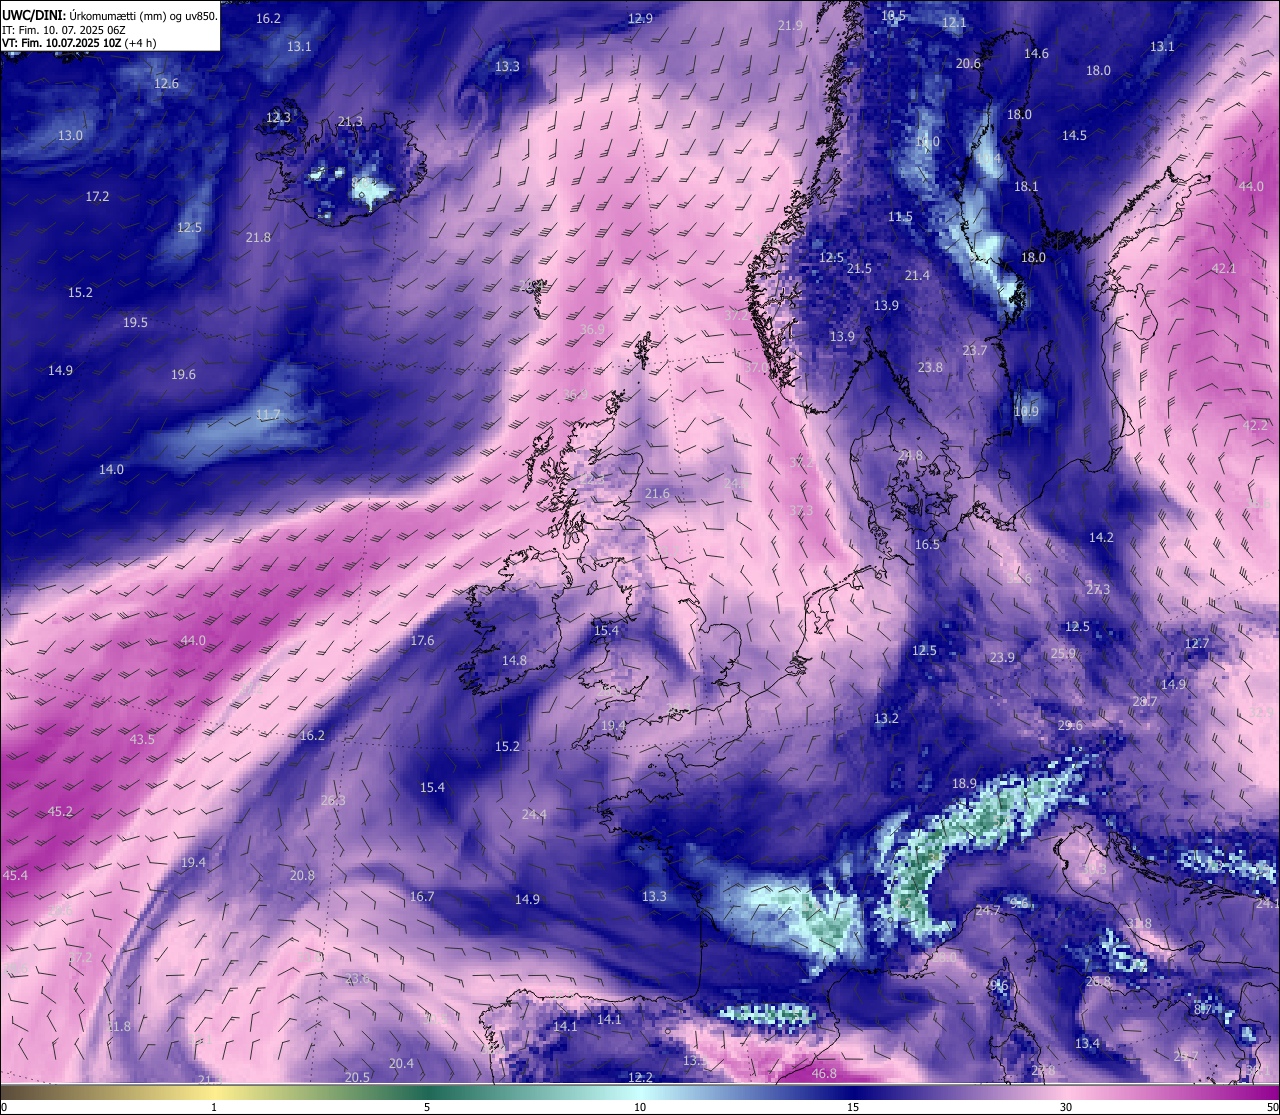Click the 14.2 value label
The width and height of the screenshot is (1280, 1115).
click(x=1101, y=537)
